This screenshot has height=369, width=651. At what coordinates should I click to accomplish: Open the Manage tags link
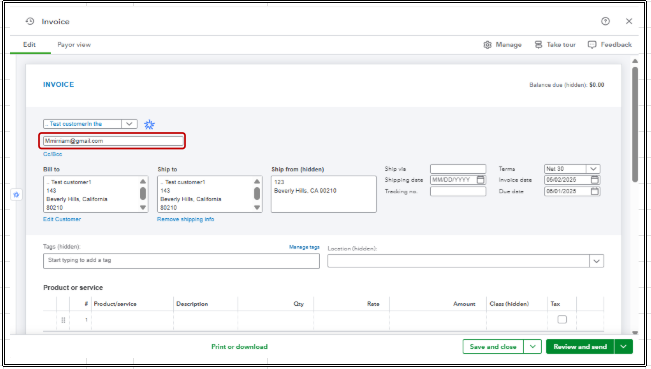pos(304,247)
